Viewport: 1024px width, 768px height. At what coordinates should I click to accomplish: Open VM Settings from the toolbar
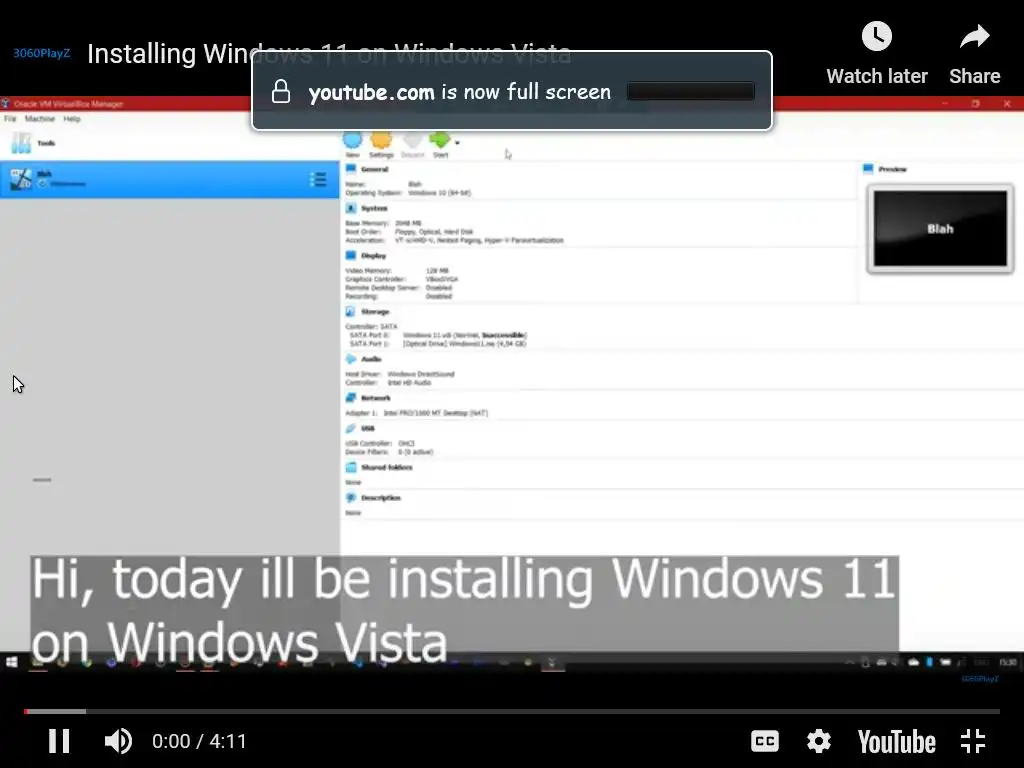(x=381, y=144)
